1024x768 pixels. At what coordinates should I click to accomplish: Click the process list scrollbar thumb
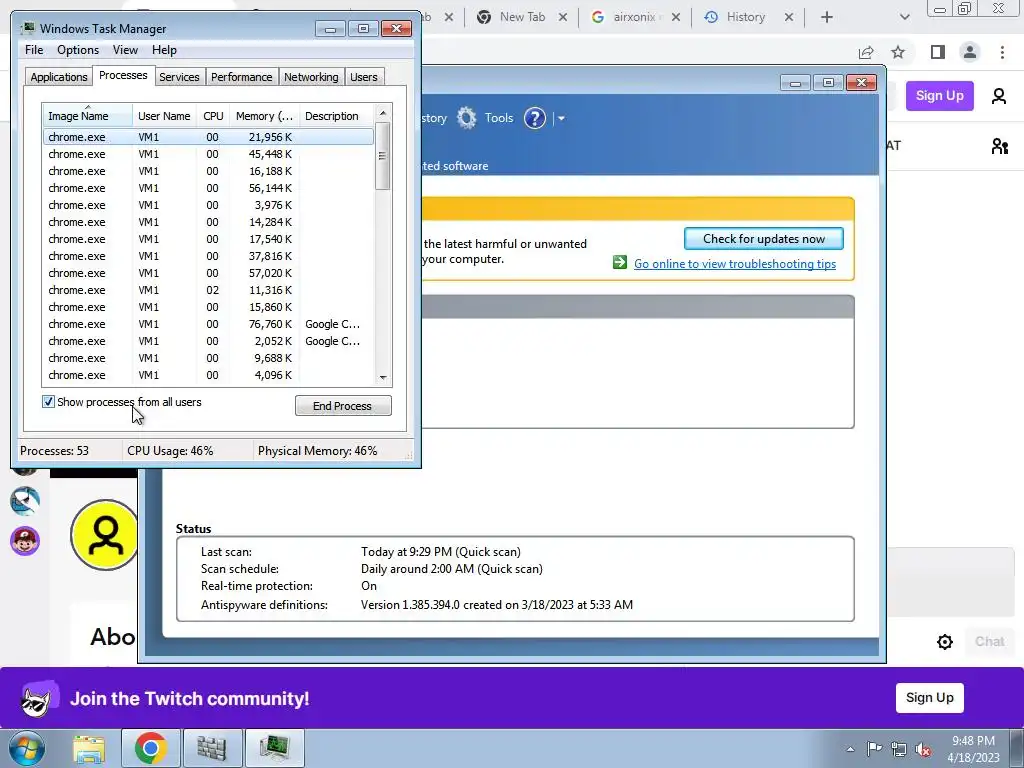point(383,156)
